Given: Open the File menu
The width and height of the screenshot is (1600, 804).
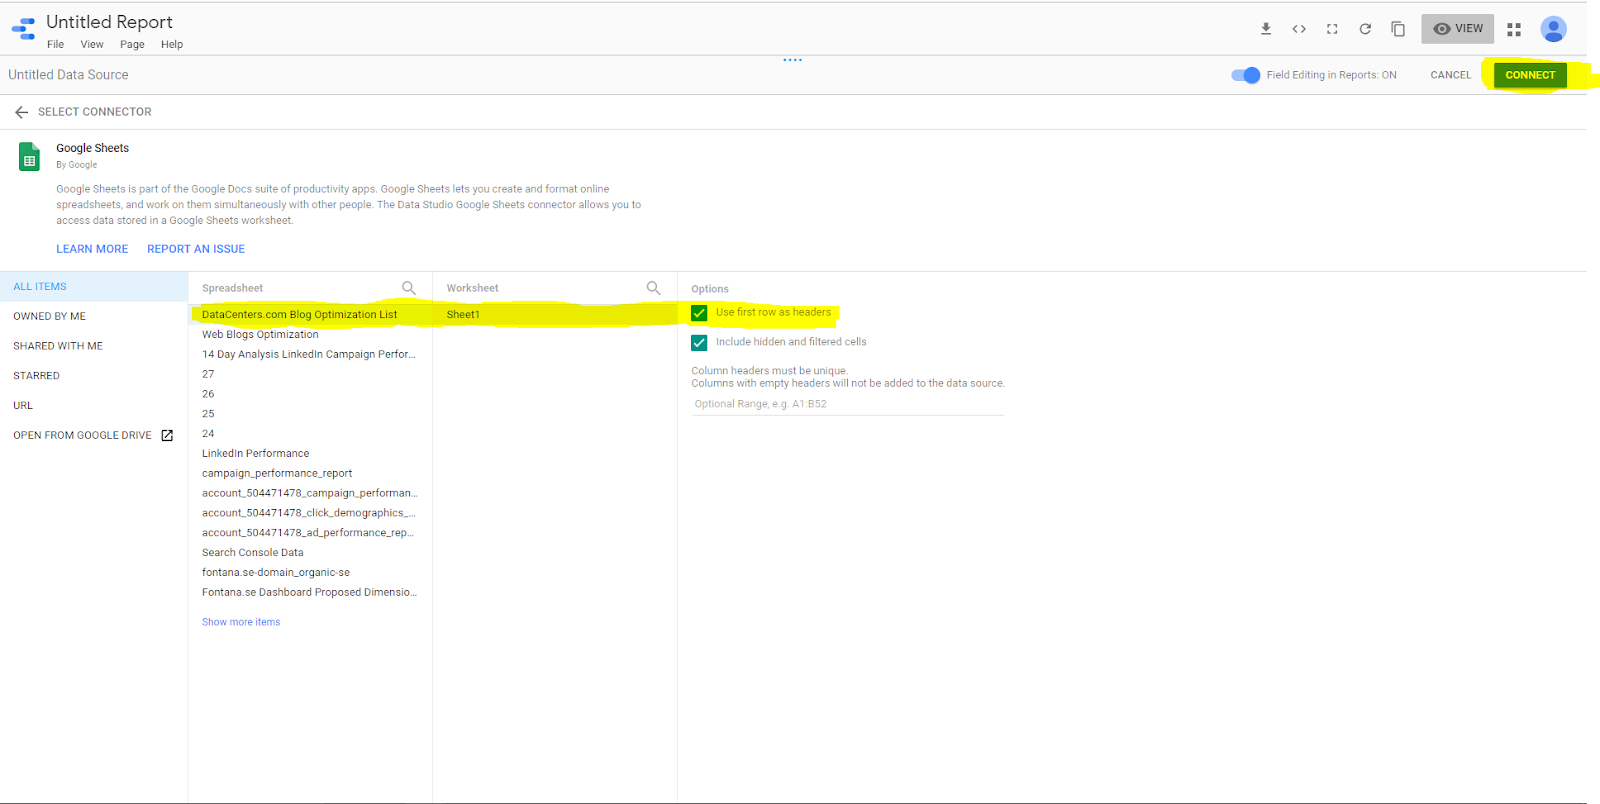Looking at the screenshot, I should (55, 44).
